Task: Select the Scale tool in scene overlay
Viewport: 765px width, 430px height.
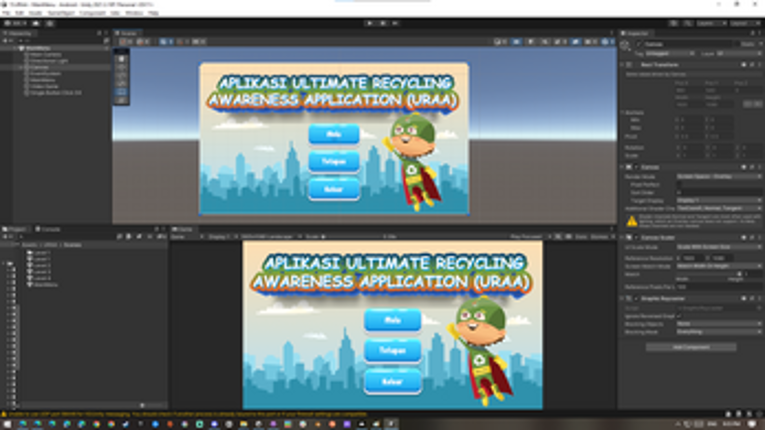Action: pos(121,83)
